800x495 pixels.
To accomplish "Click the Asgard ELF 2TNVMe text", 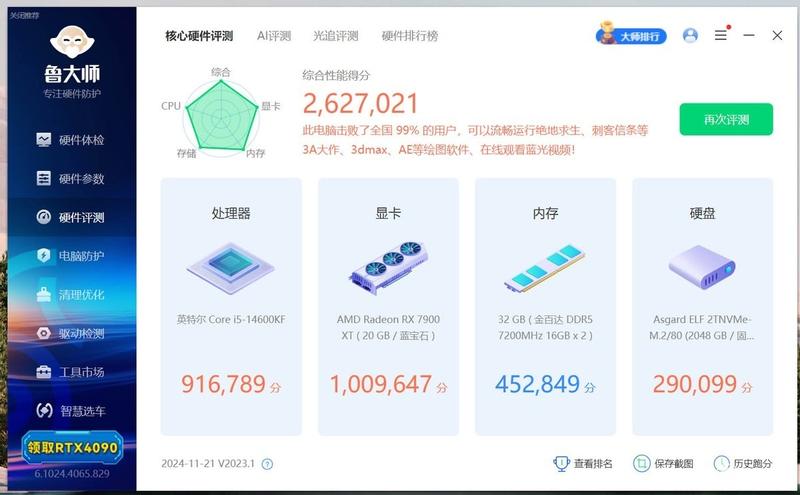I will point(702,328).
